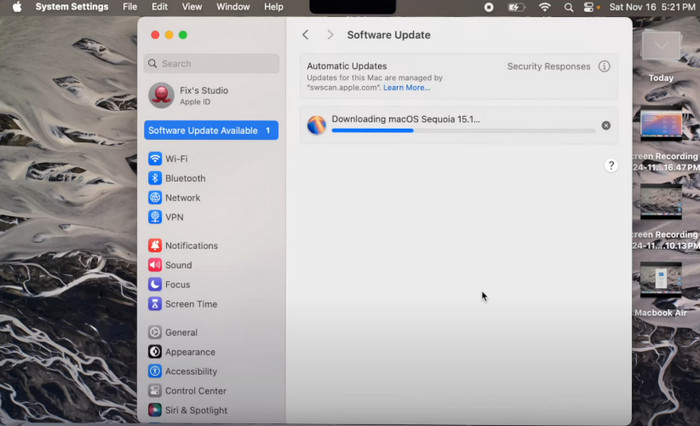The height and width of the screenshot is (426, 700).
Task: Open Wi-Fi status in menu bar
Action: [x=545, y=7]
